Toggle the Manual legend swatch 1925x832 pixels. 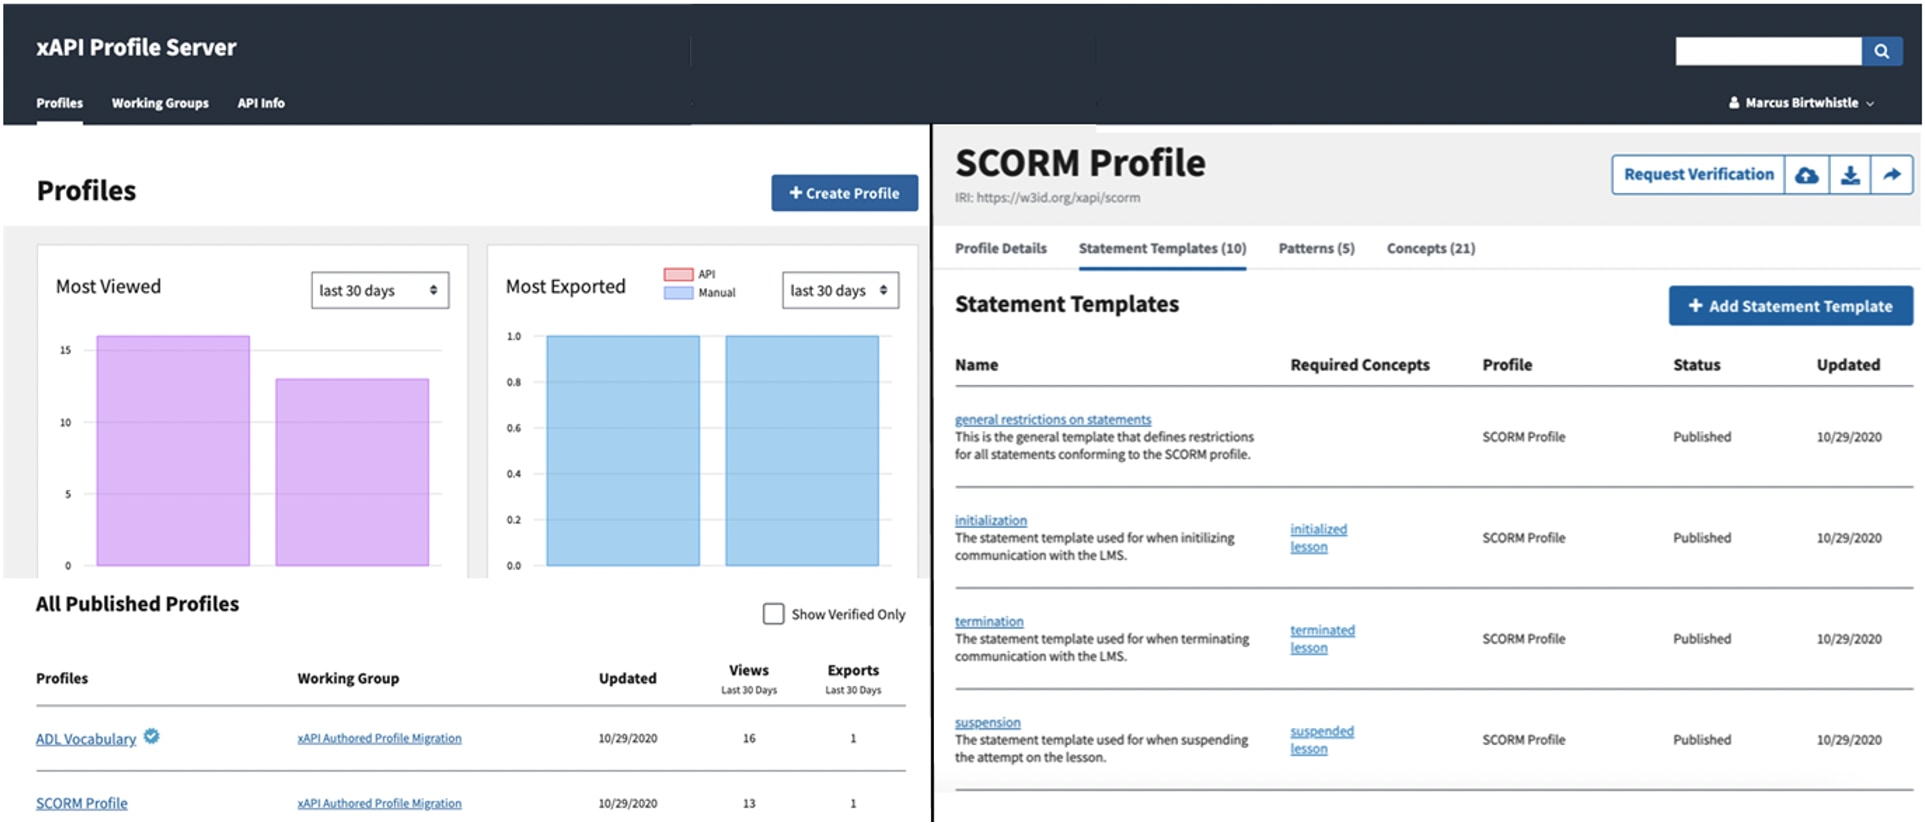tap(679, 293)
